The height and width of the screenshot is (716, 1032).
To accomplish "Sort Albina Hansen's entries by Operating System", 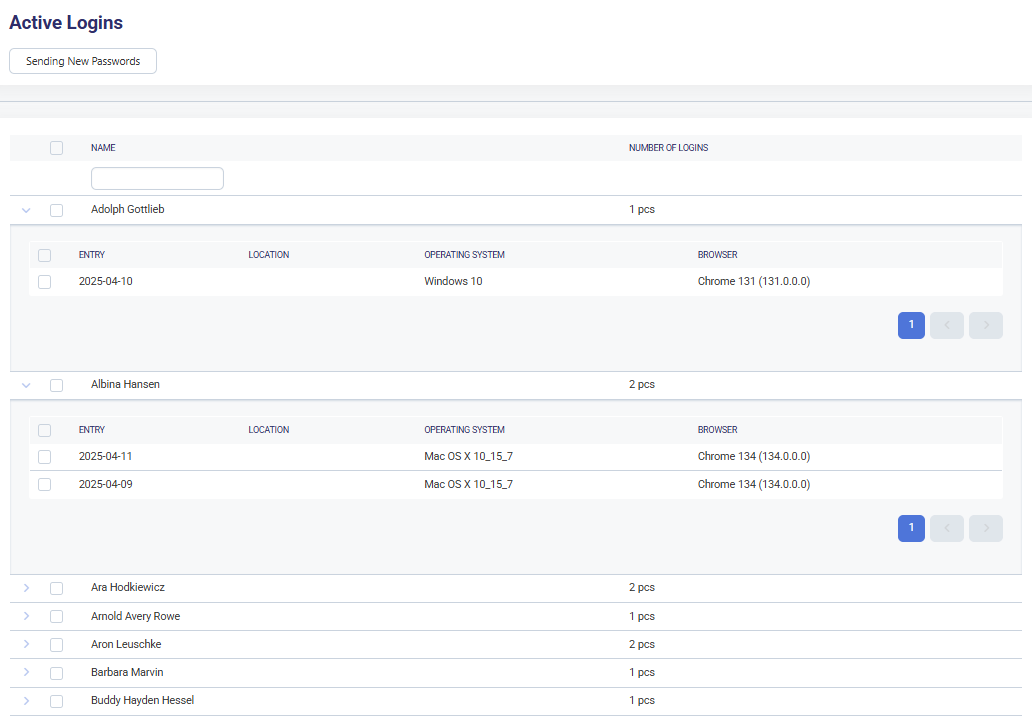I will pos(464,430).
